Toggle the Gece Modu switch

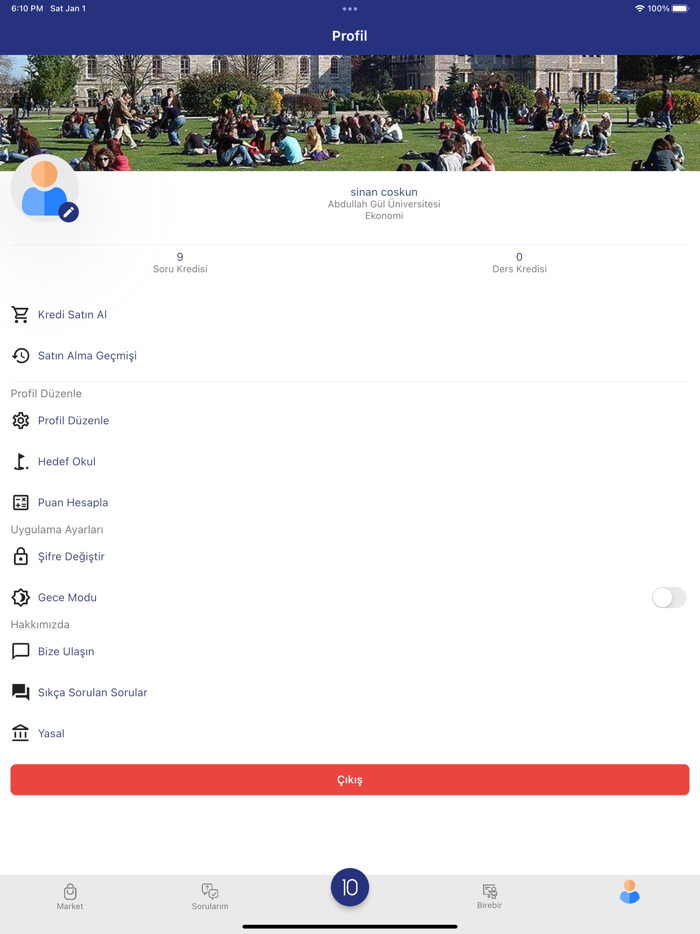tap(668, 597)
